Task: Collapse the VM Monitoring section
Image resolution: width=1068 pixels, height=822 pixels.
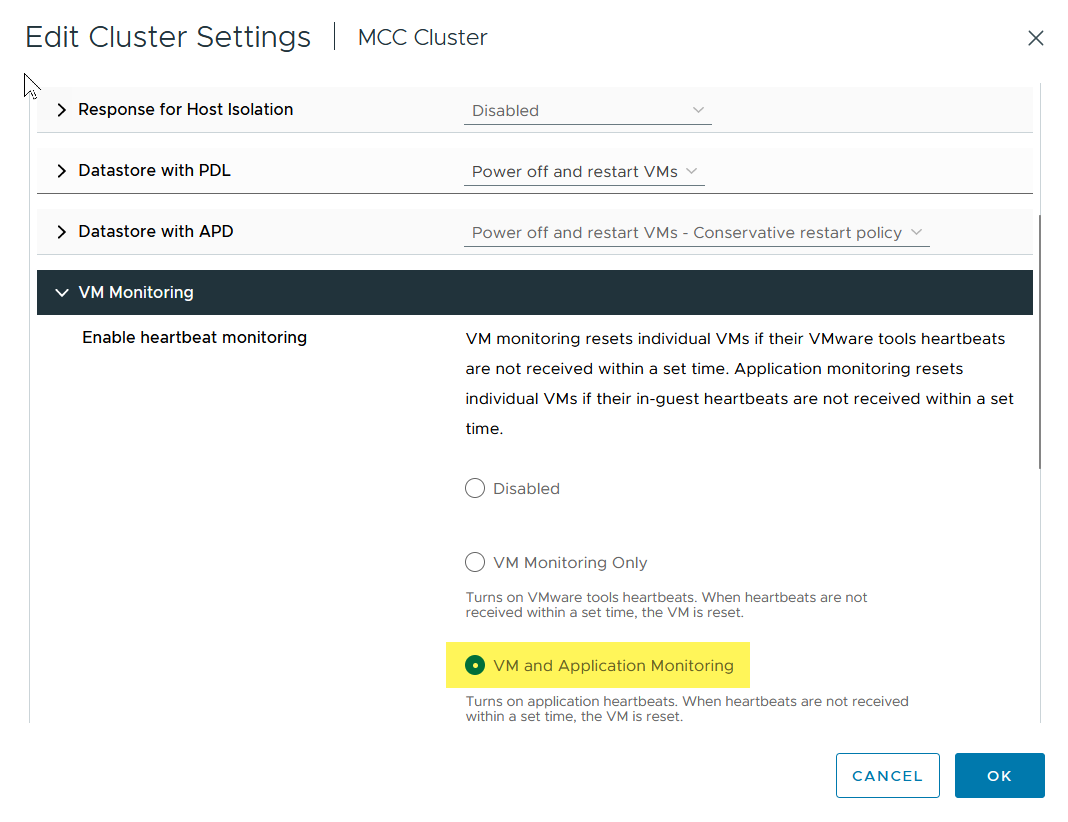Action: point(62,293)
